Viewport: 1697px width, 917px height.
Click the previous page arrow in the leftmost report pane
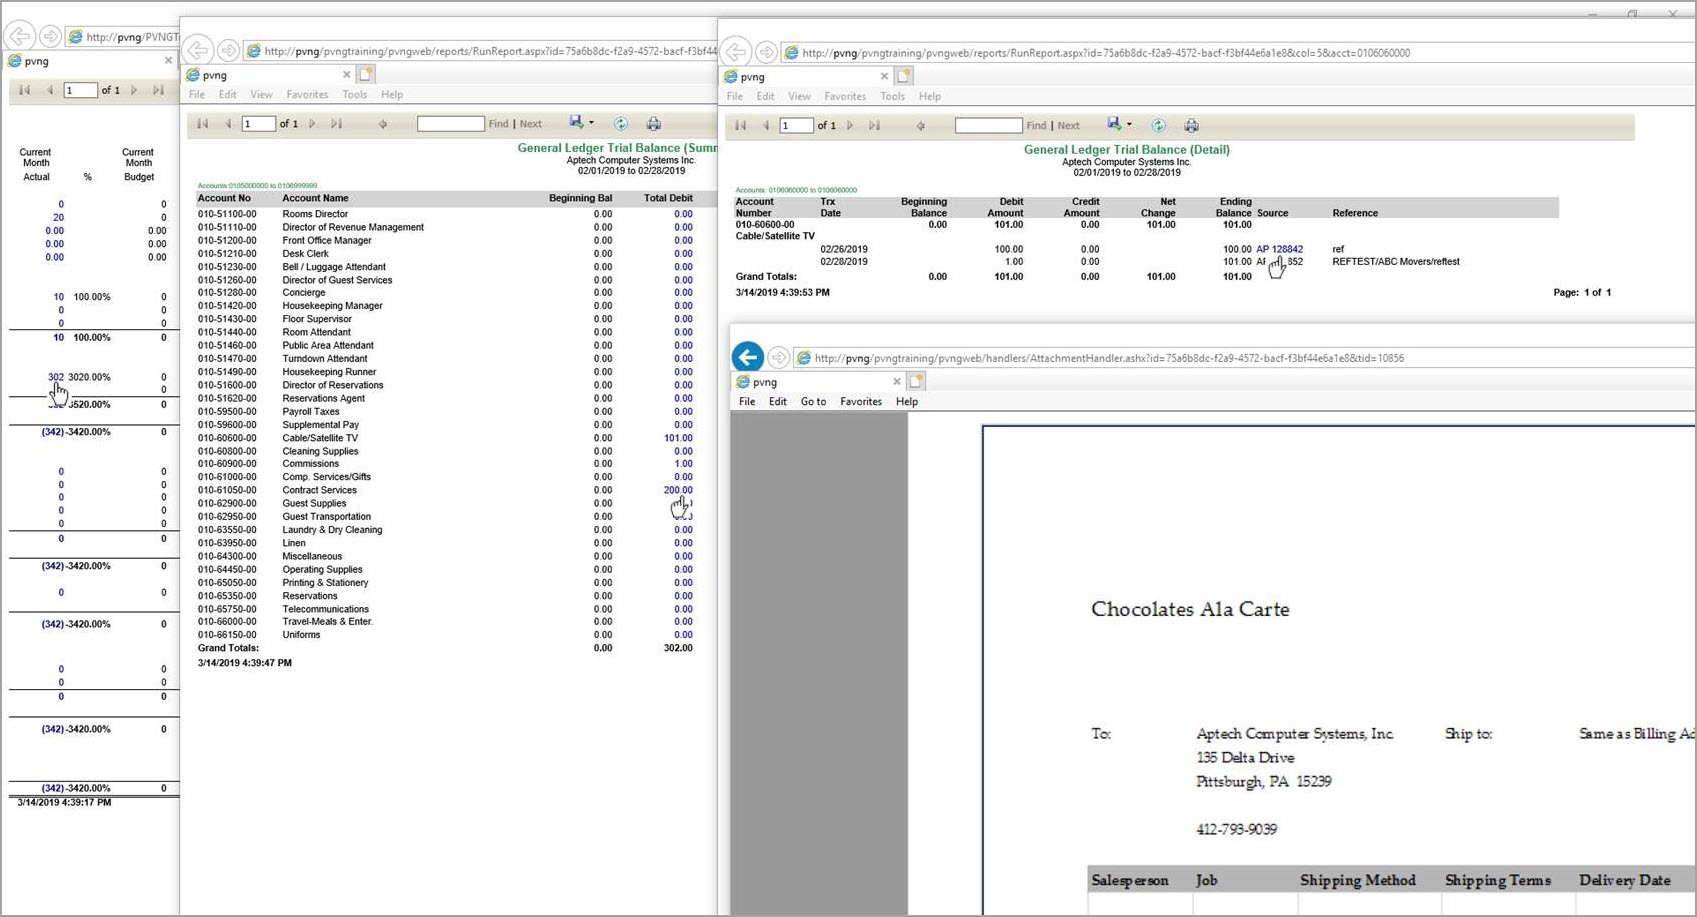[x=49, y=90]
